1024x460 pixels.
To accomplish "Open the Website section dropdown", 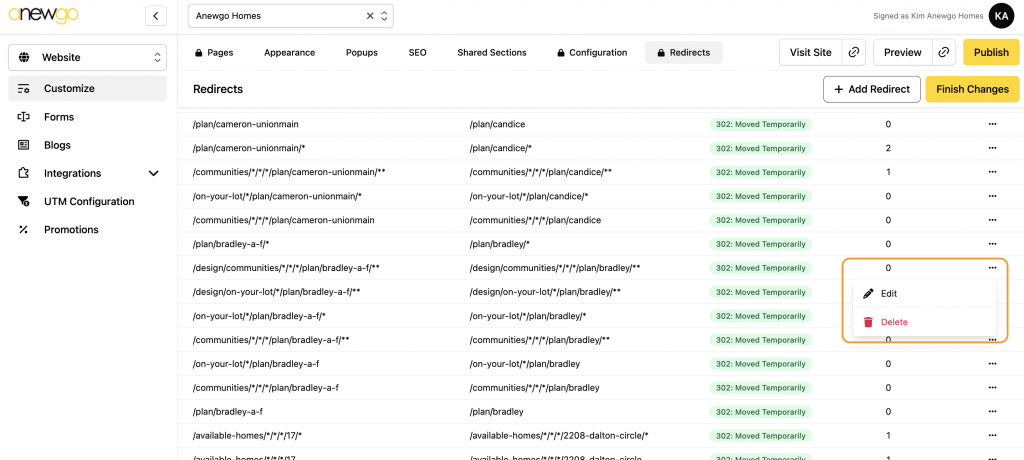I will [x=87, y=57].
